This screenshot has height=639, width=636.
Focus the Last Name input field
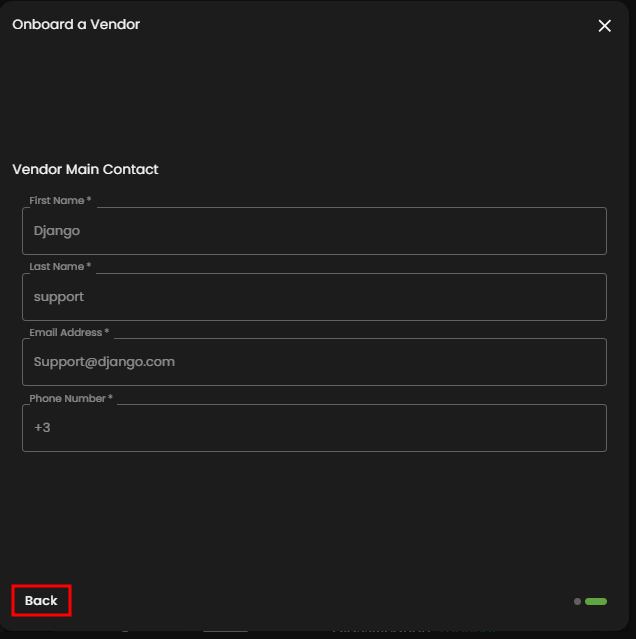[314, 297]
